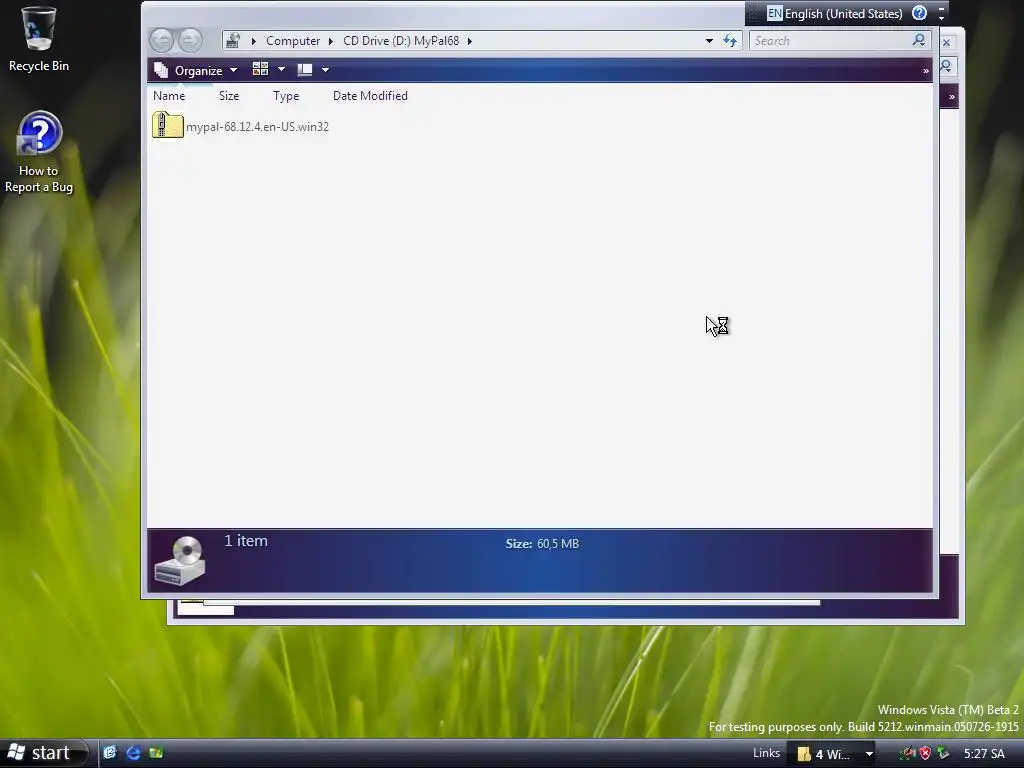Screen dimensions: 1024x768
Task: Click the Views icon on the toolbar
Action: coord(261,69)
